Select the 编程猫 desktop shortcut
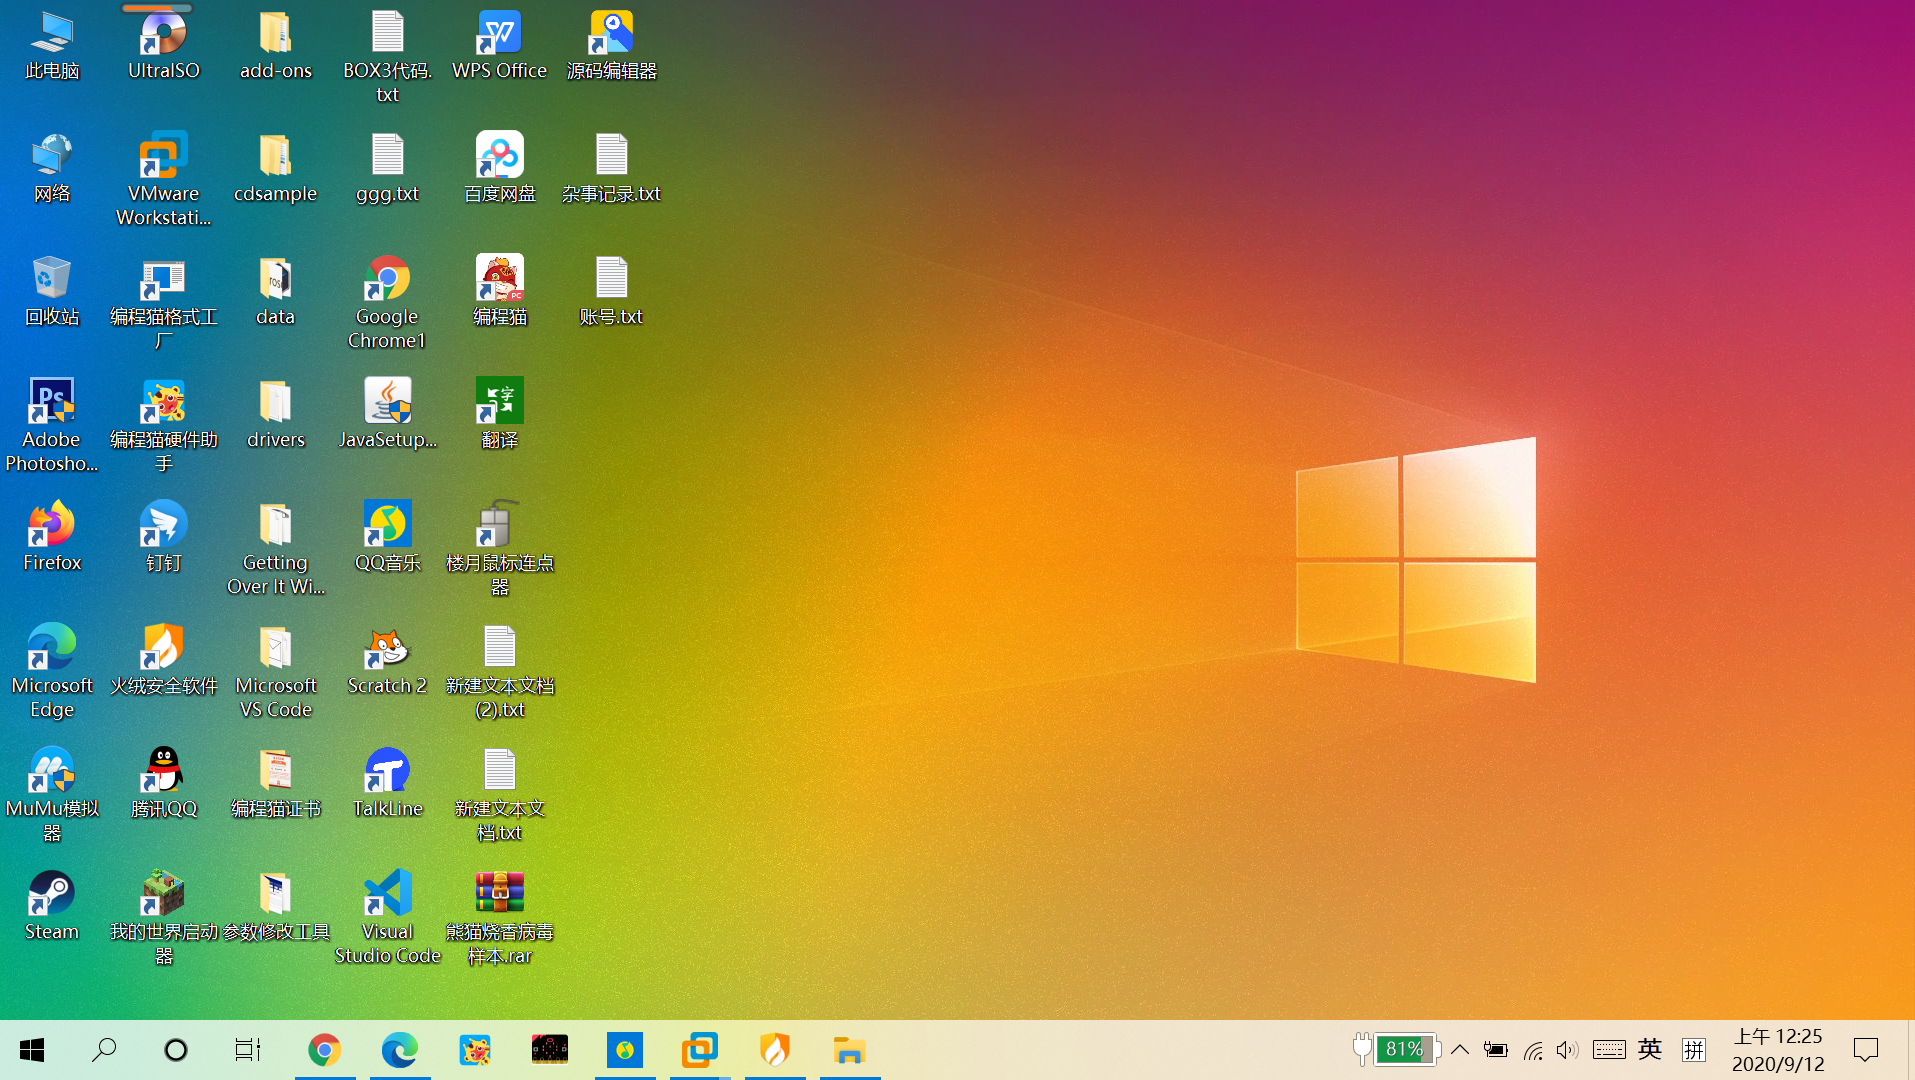 click(x=500, y=291)
